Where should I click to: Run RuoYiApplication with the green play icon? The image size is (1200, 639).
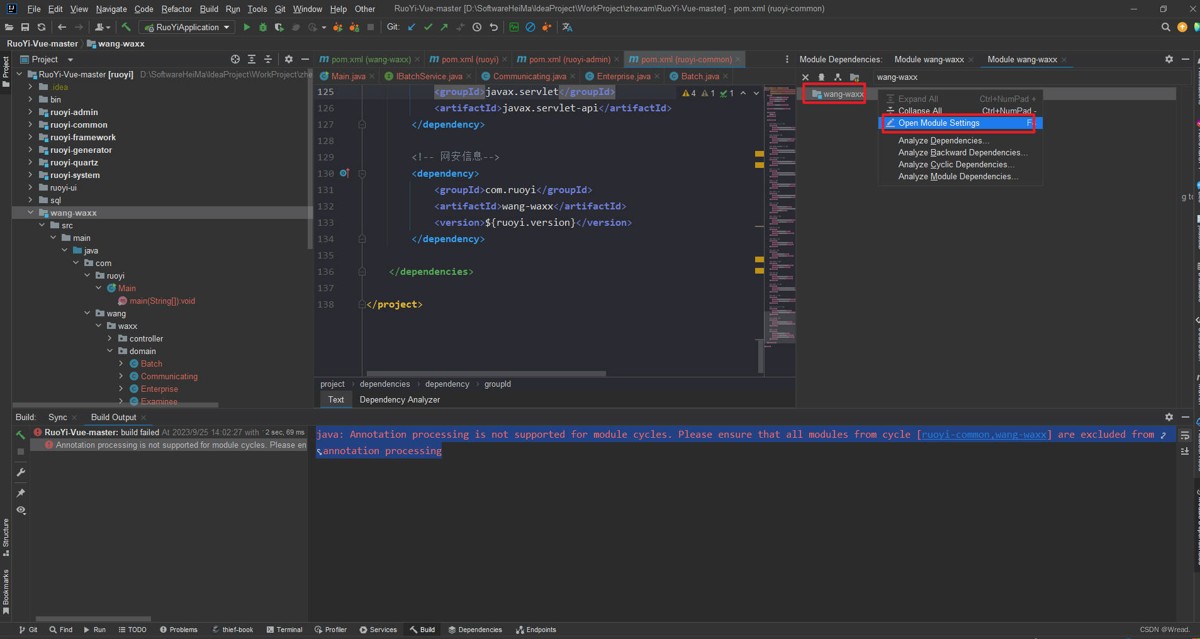tap(247, 27)
